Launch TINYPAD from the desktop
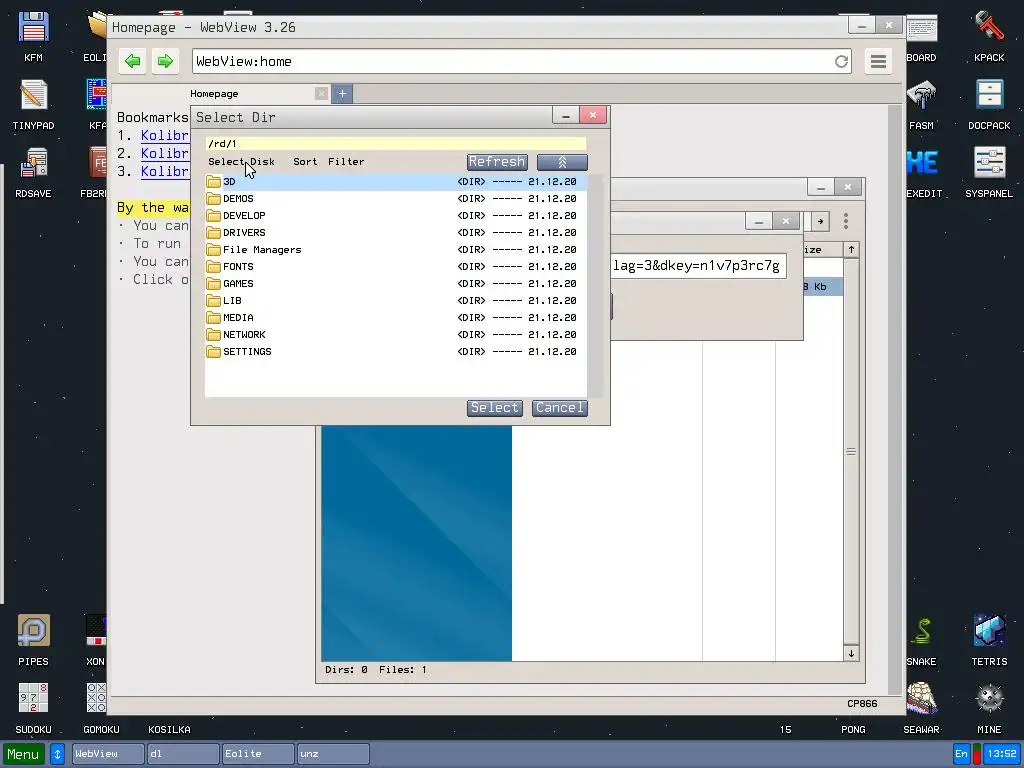1024x768 pixels. click(x=33, y=104)
